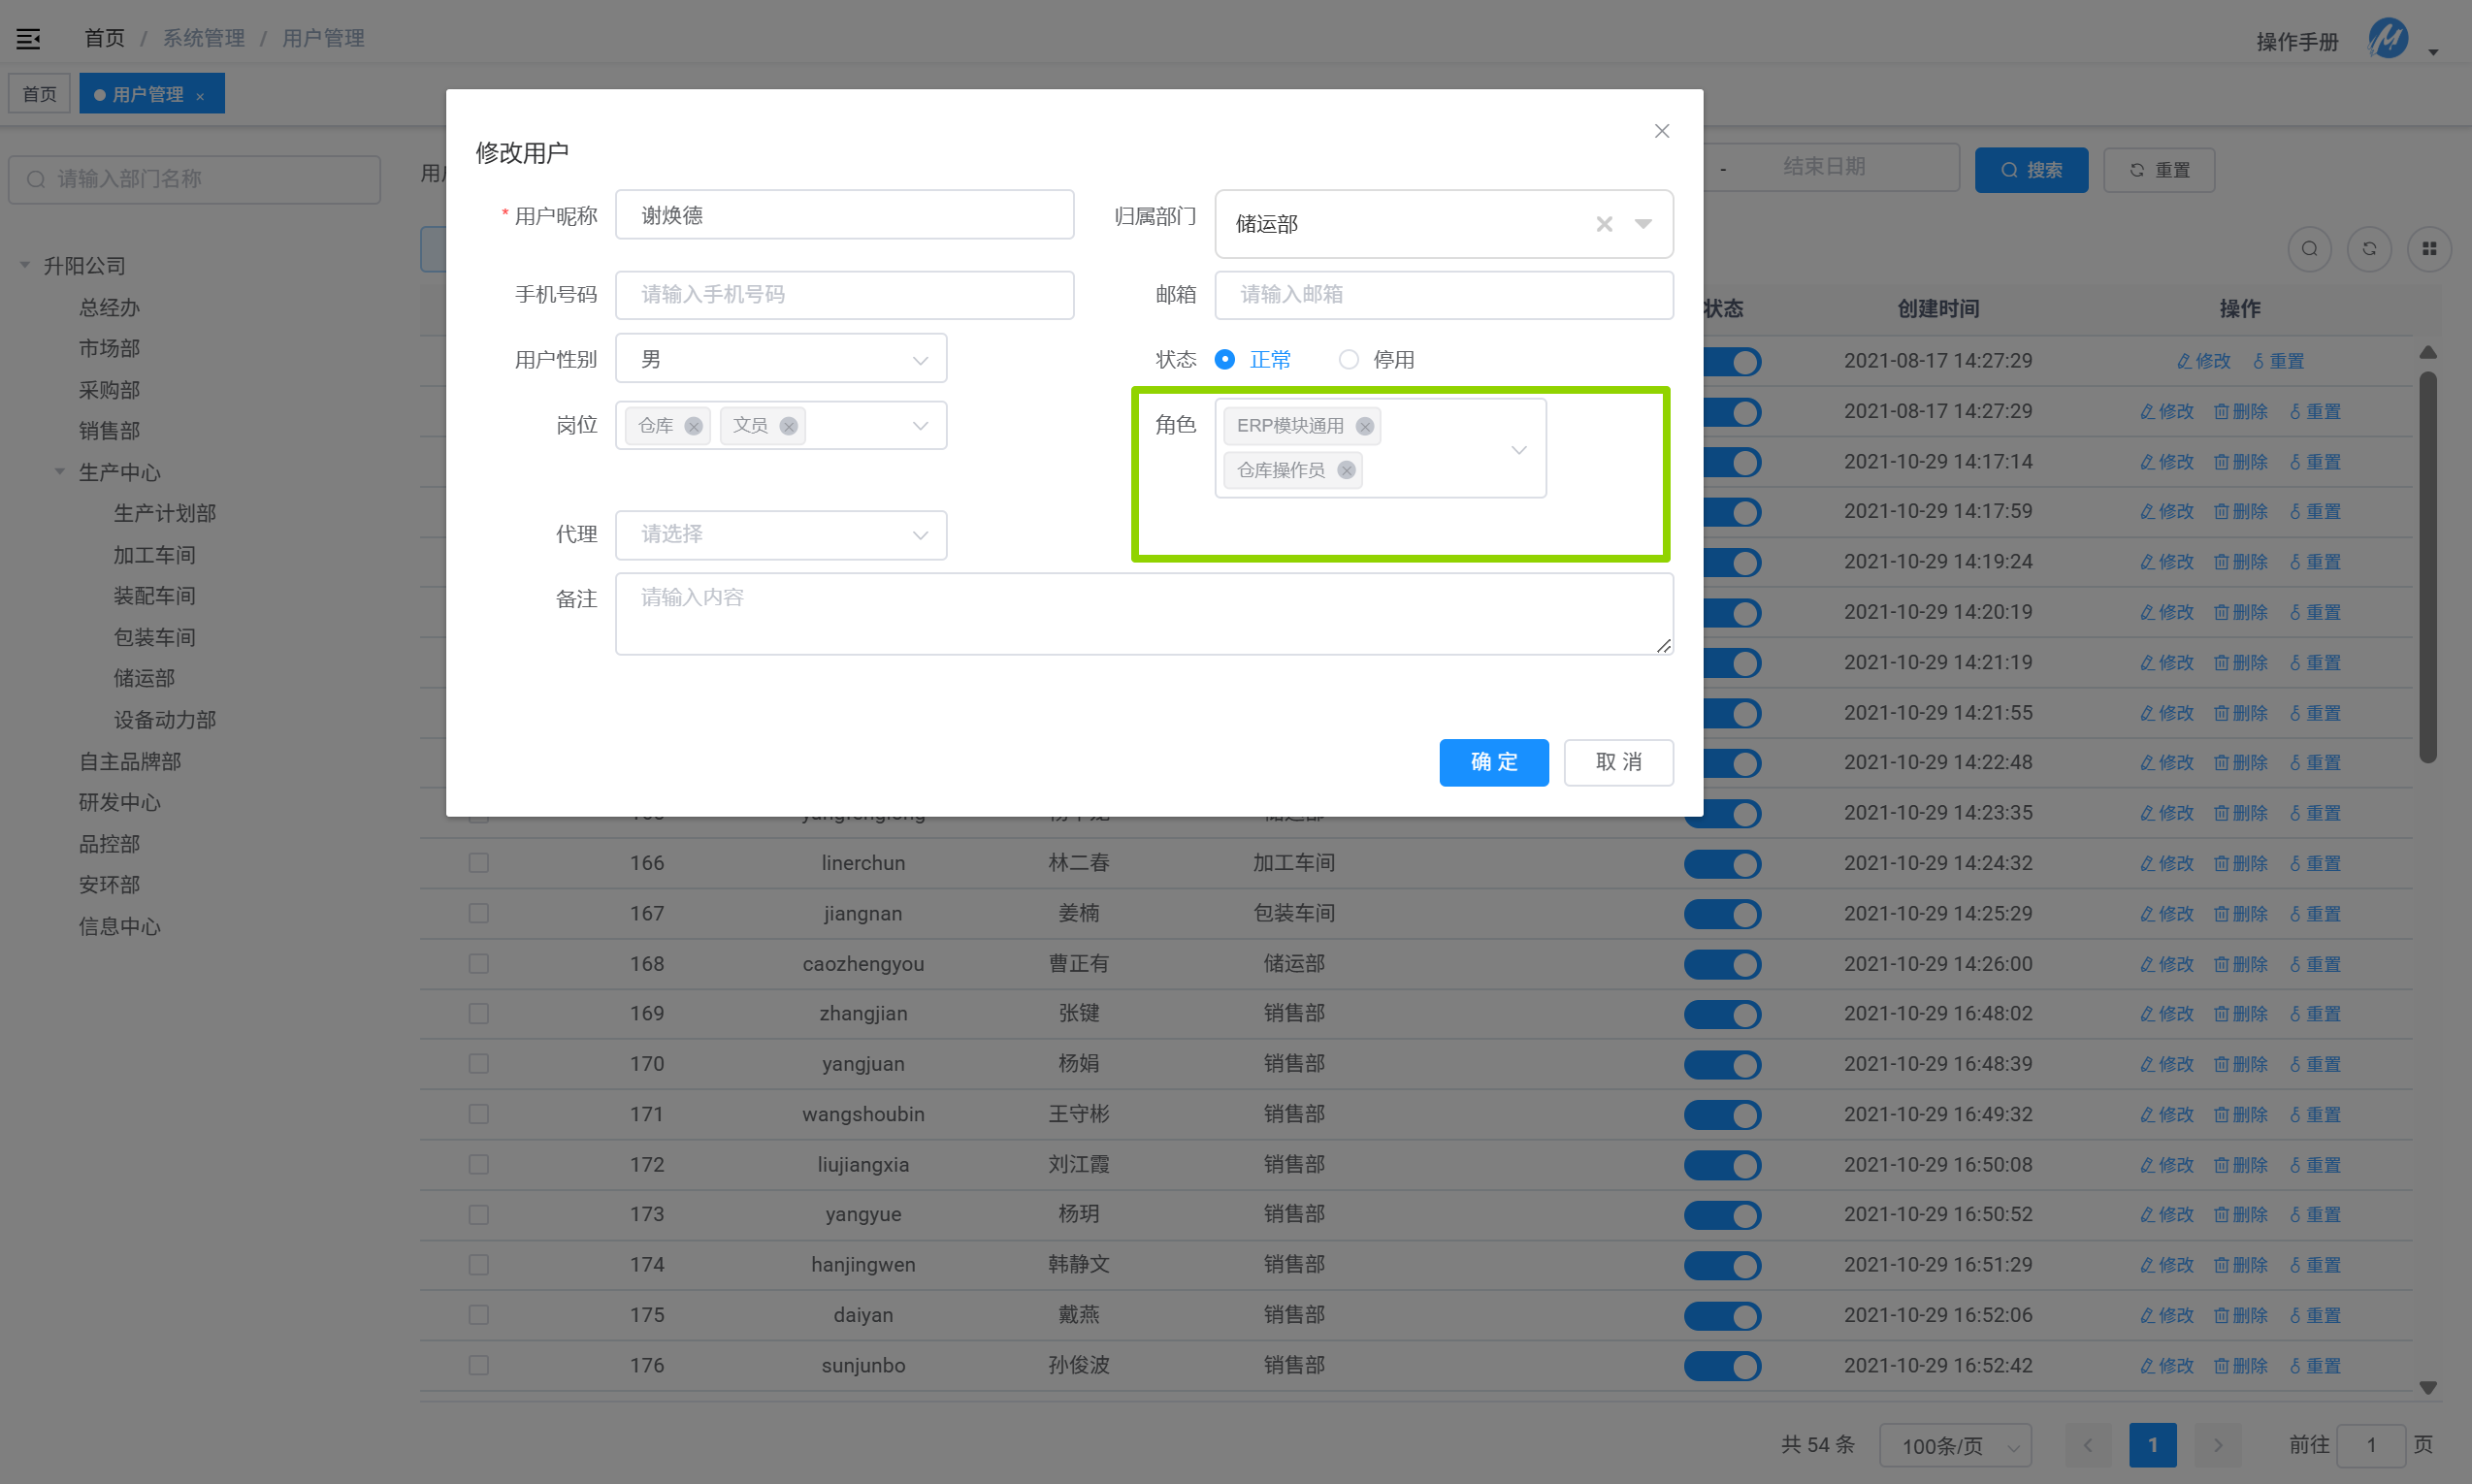Image resolution: width=2472 pixels, height=1484 pixels.
Task: Expand the 归属部门 dropdown arrow
Action: pos(1643,224)
